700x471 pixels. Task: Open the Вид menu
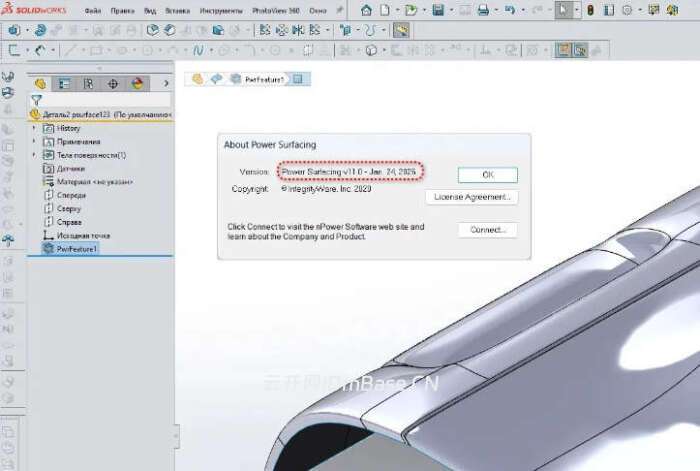tap(150, 10)
